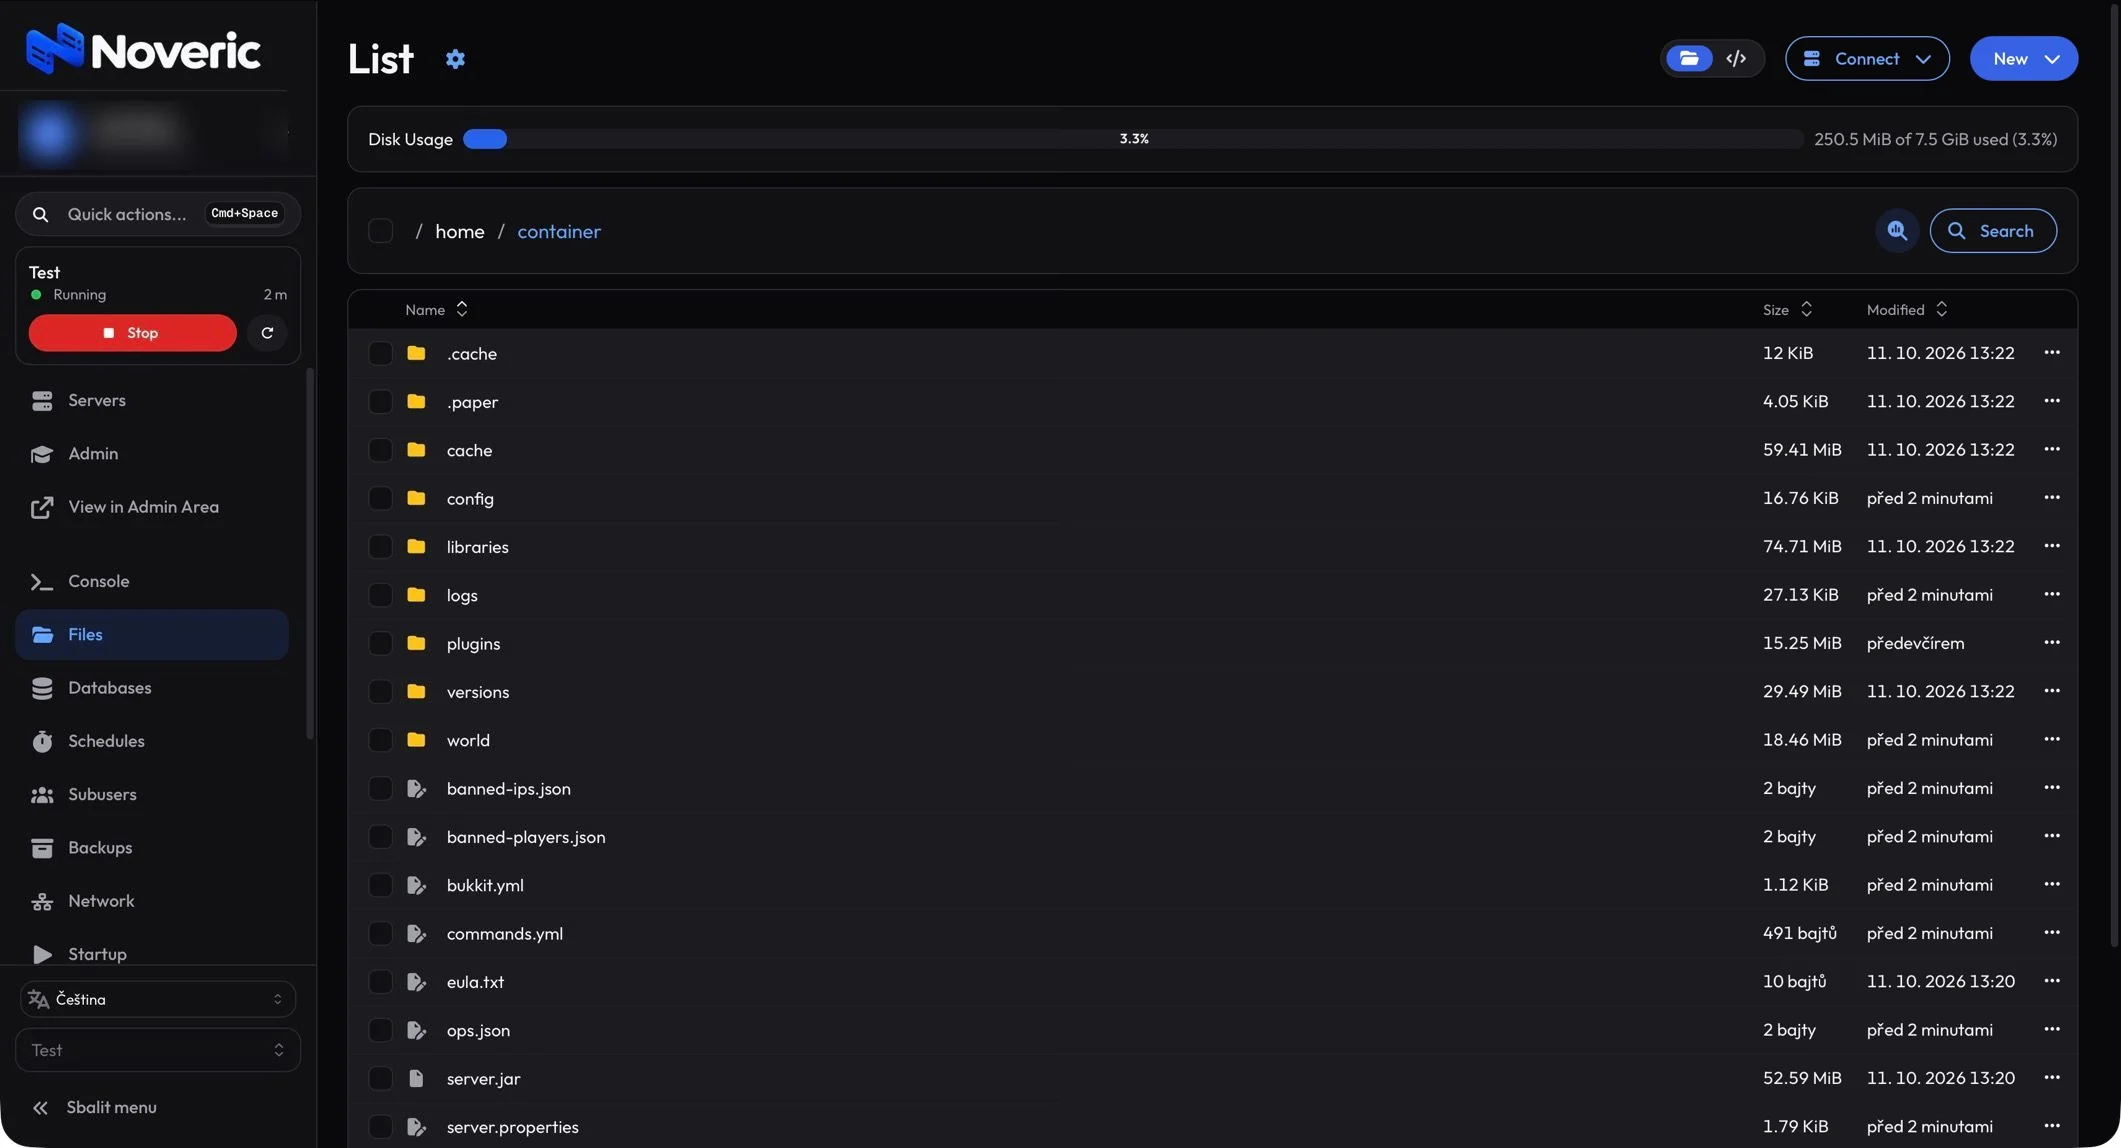Click the server.jar file icon

click(x=416, y=1078)
